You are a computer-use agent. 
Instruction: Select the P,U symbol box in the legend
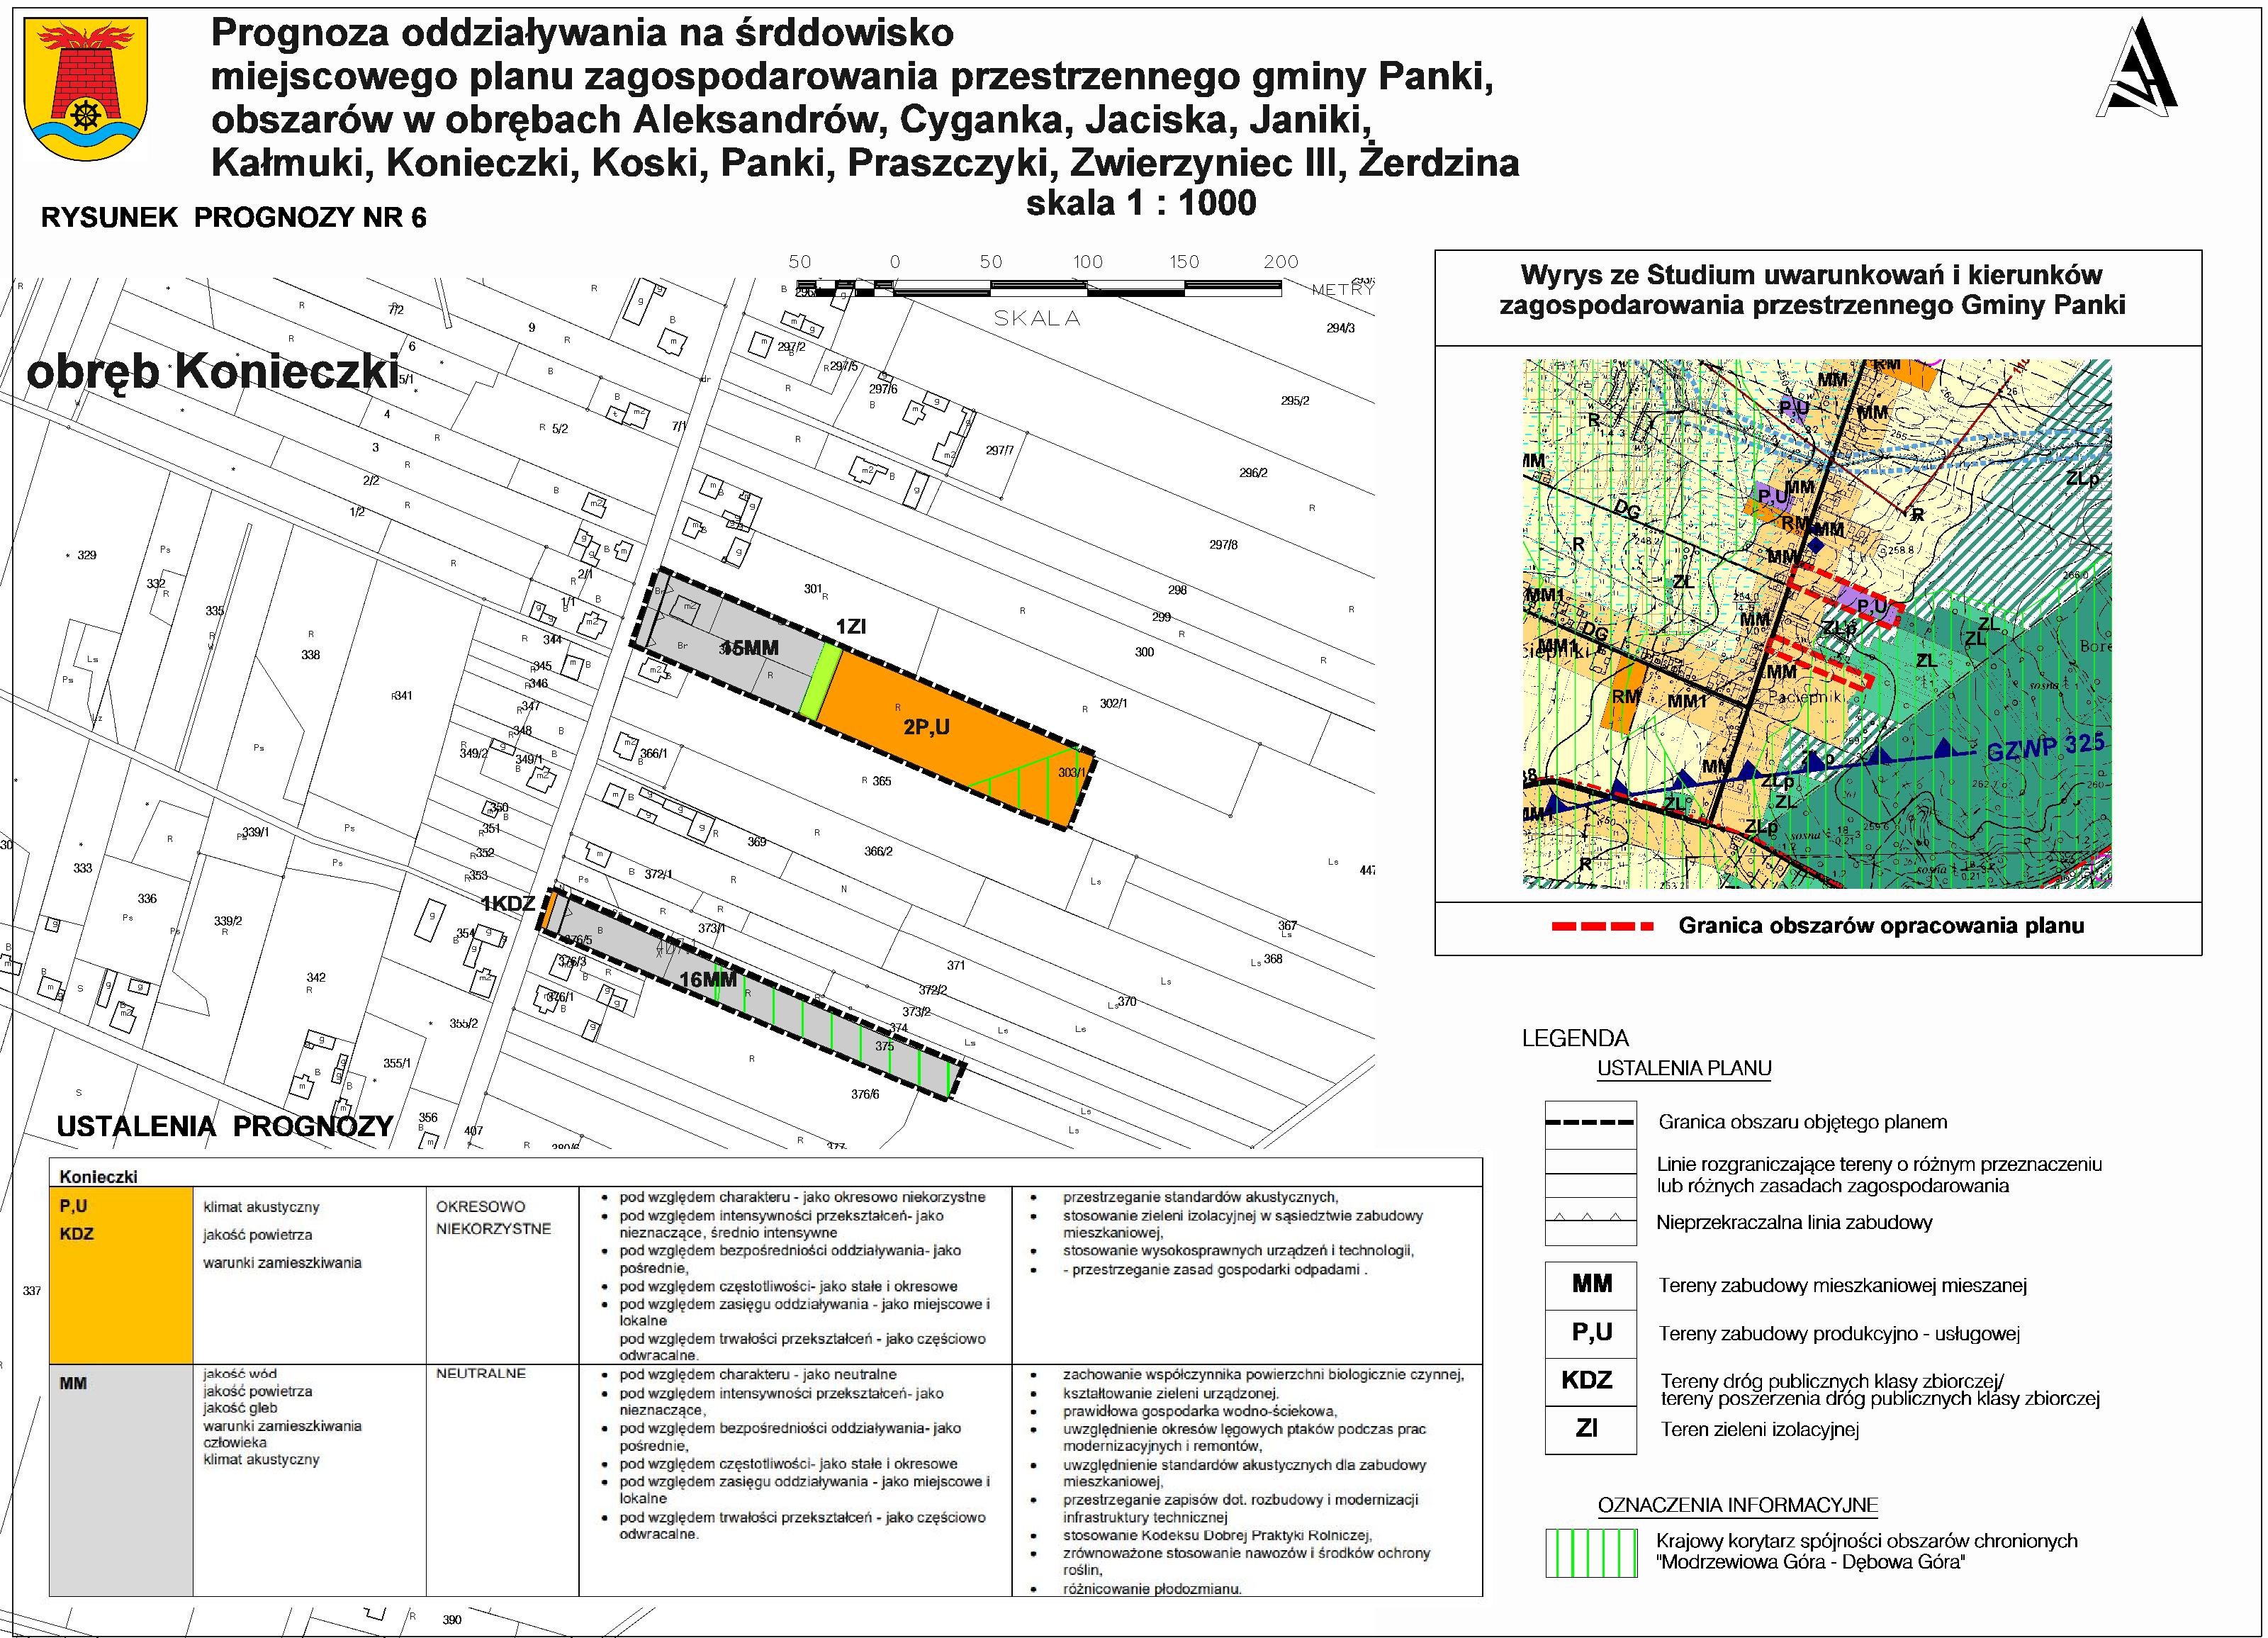[x=1590, y=1333]
